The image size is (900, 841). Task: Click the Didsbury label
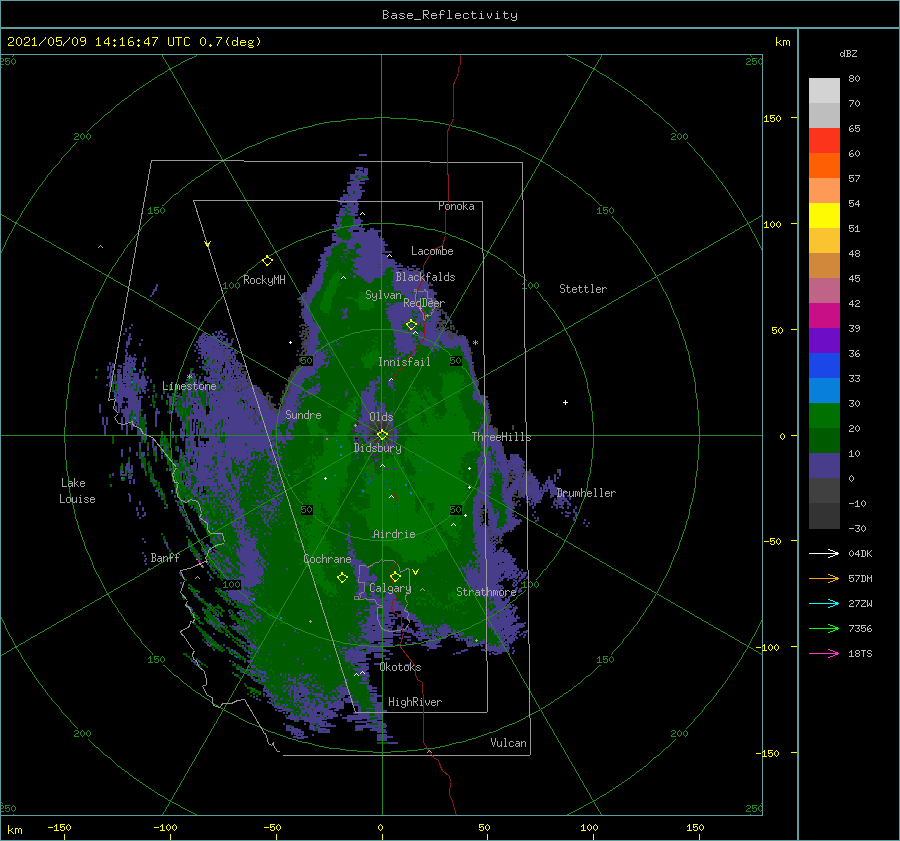coord(378,448)
